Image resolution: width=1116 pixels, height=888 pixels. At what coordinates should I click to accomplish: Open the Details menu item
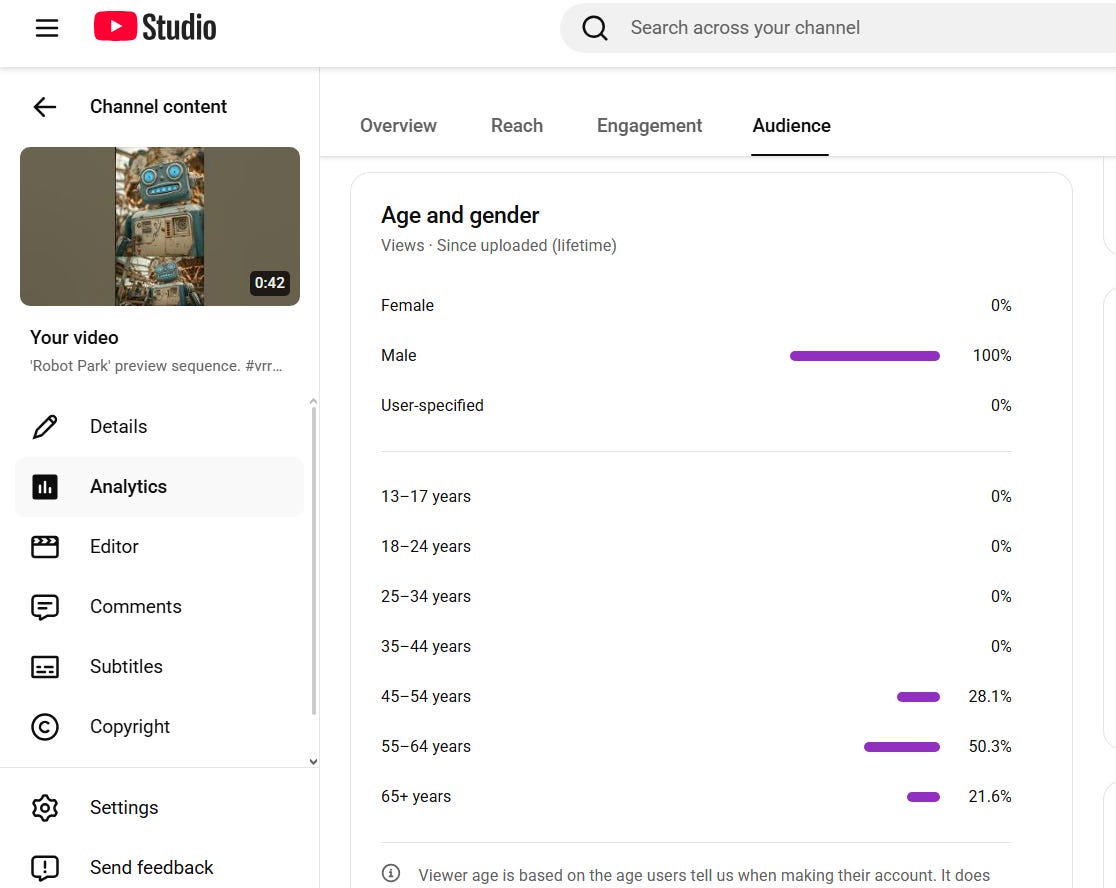click(160, 427)
